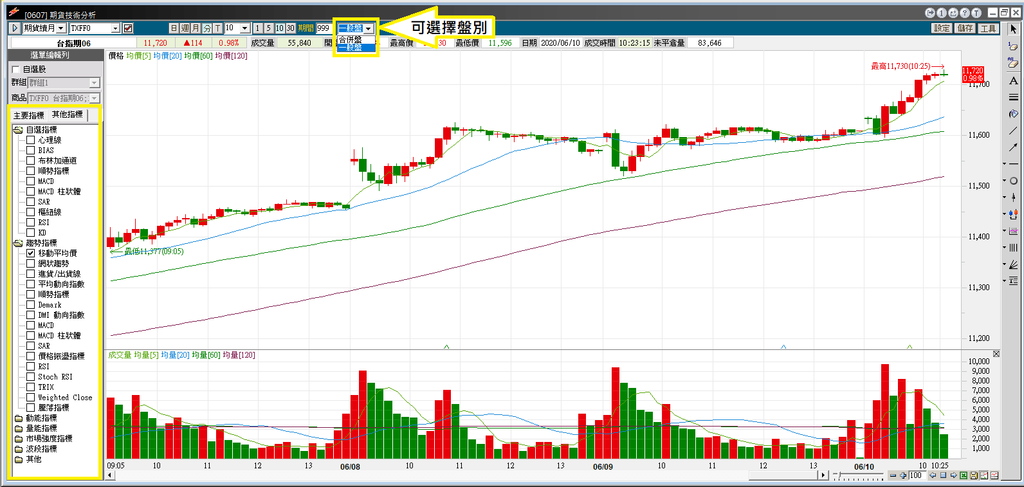Click the 期間 input field showing 999
The height and width of the screenshot is (487, 1024).
click(x=324, y=28)
